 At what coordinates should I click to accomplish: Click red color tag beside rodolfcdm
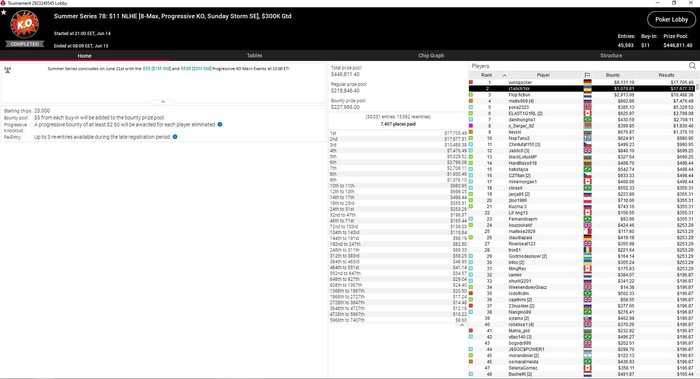pyautogui.click(x=471, y=293)
